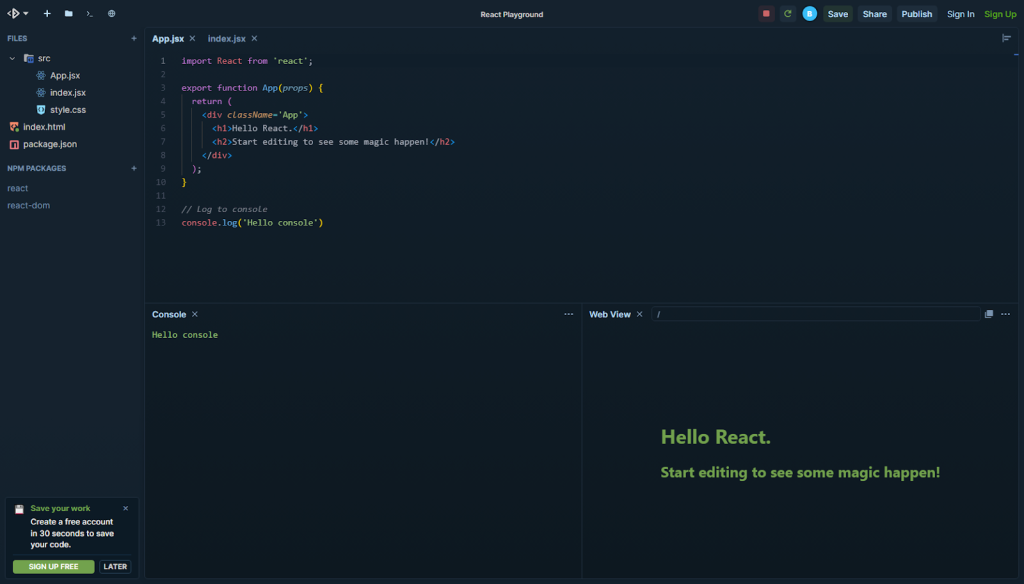Viewport: 1024px width, 584px height.
Task: Click the folder icon in the top toolbar
Action: click(x=69, y=13)
